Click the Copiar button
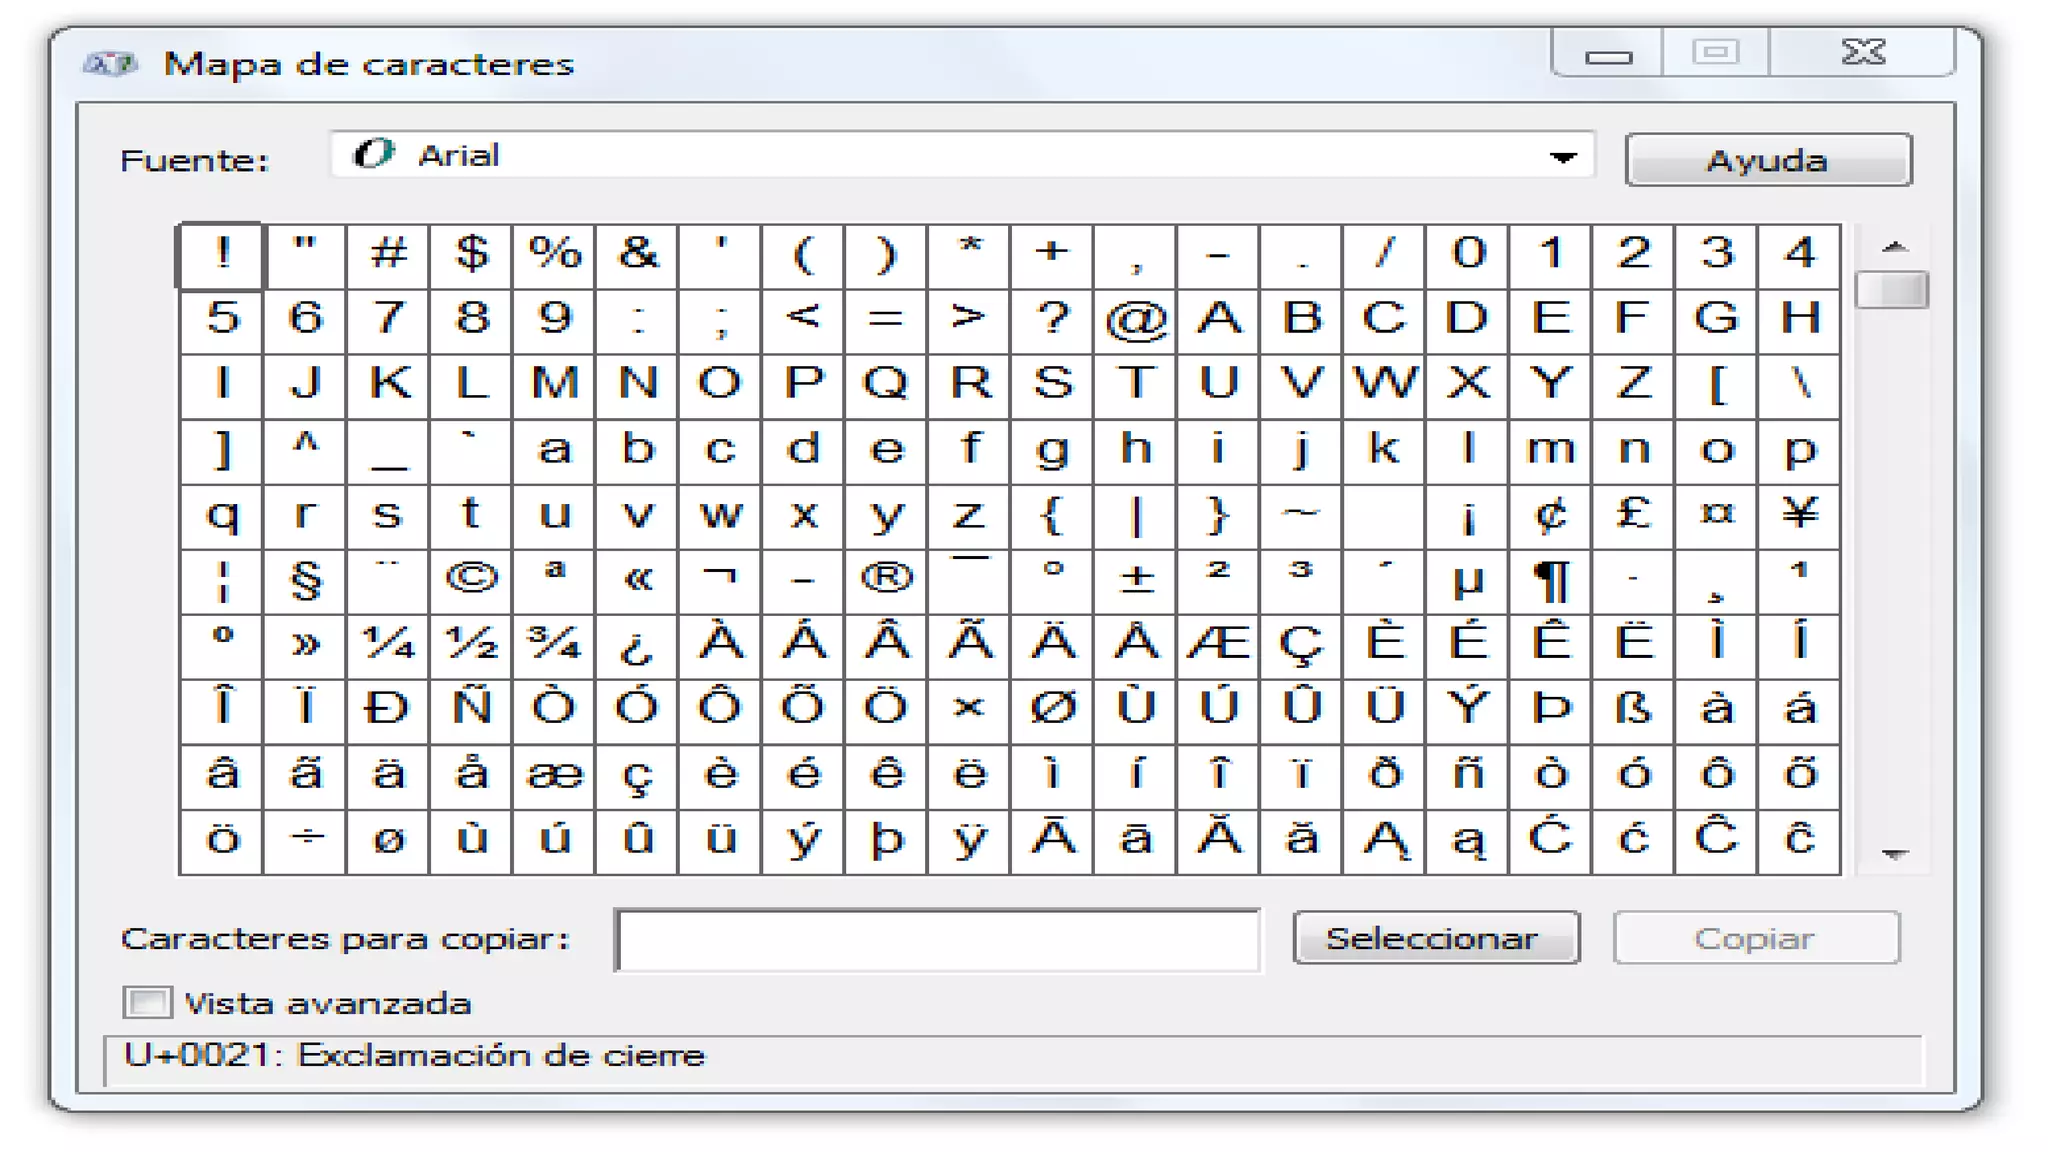The height and width of the screenshot is (1152, 2048). click(1755, 938)
